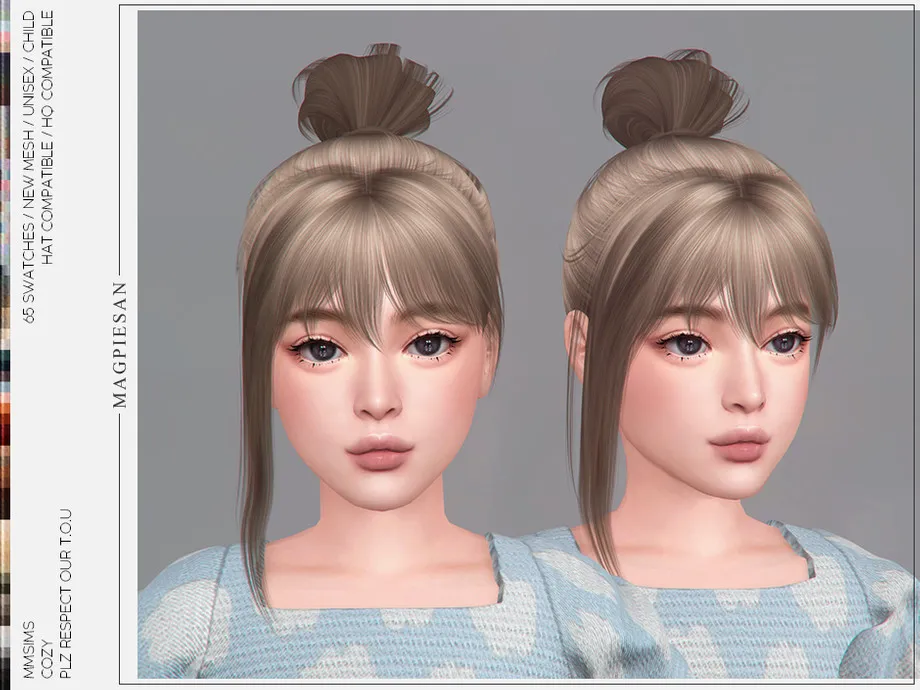Click the 'HAT COMPATIBLE / HQ COMPATIBLE' text
Screen dimensions: 920x690
coord(46,138)
